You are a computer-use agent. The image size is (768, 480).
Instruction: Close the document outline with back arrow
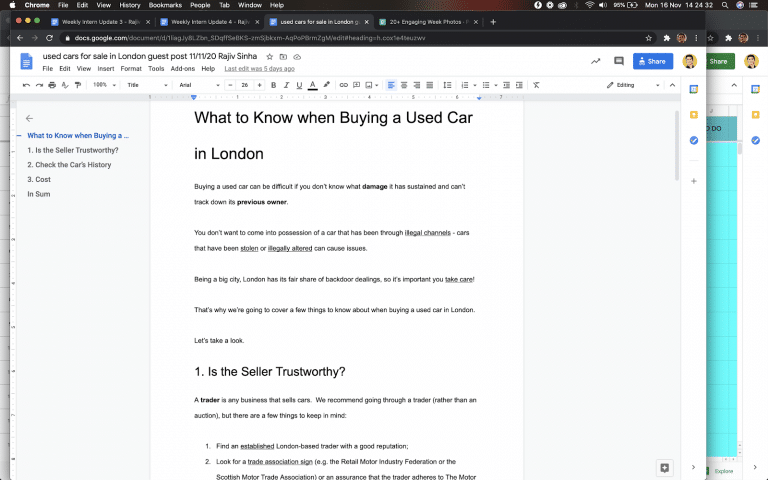[x=29, y=118]
